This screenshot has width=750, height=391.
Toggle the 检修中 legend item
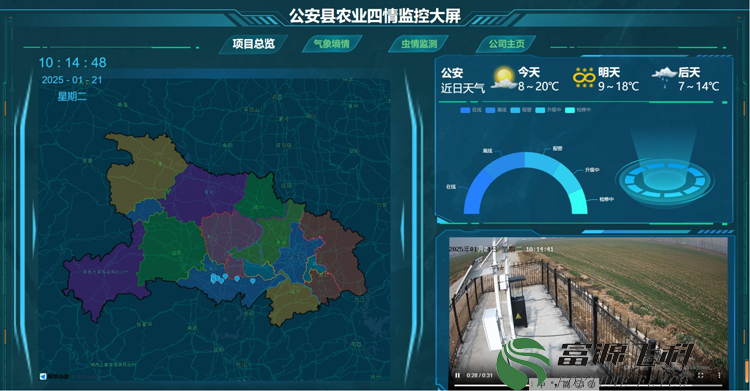click(578, 110)
